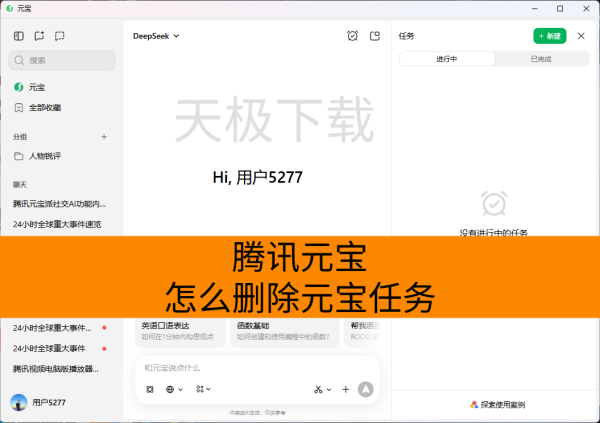Click the 搜索 search field
This screenshot has width=600, height=423.
62,60
